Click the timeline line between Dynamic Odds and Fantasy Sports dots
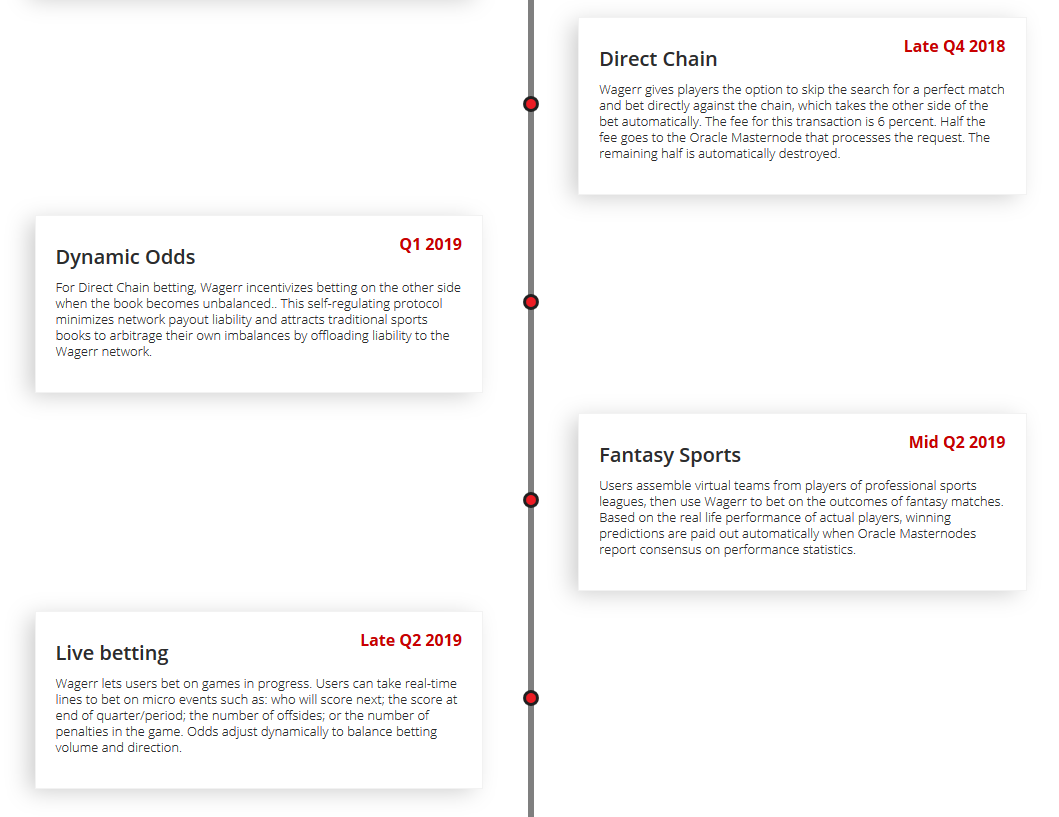The height and width of the screenshot is (817, 1059). pos(531,400)
